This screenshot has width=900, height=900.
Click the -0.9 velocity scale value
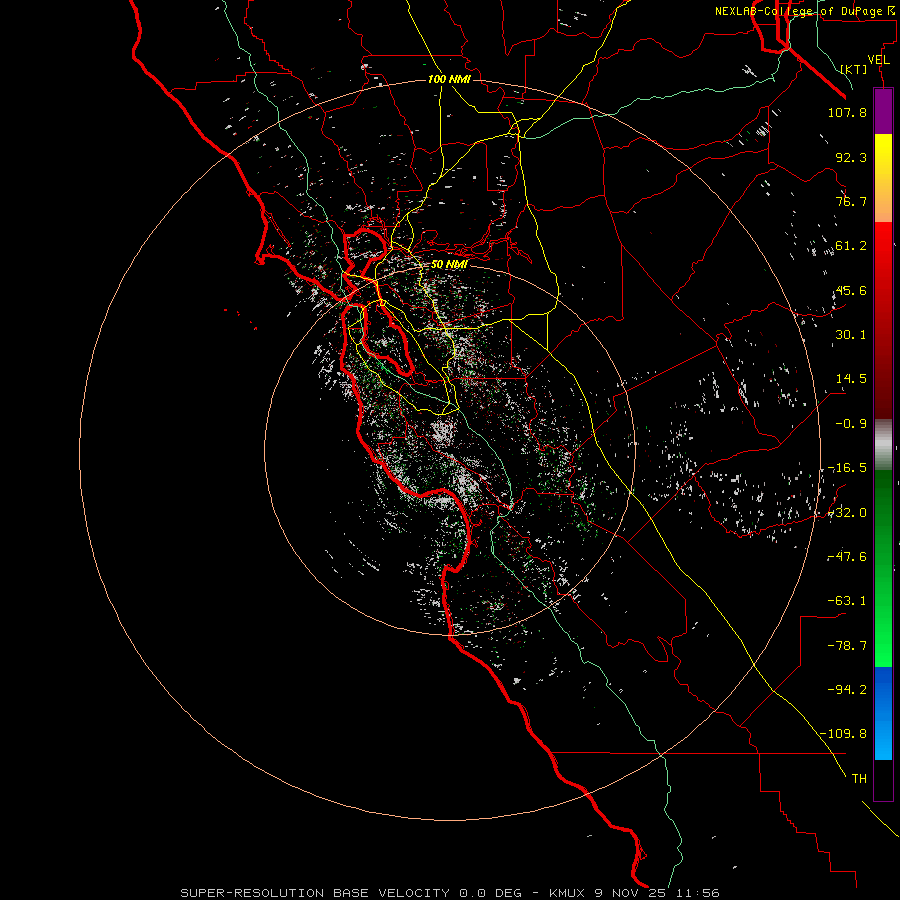[851, 424]
